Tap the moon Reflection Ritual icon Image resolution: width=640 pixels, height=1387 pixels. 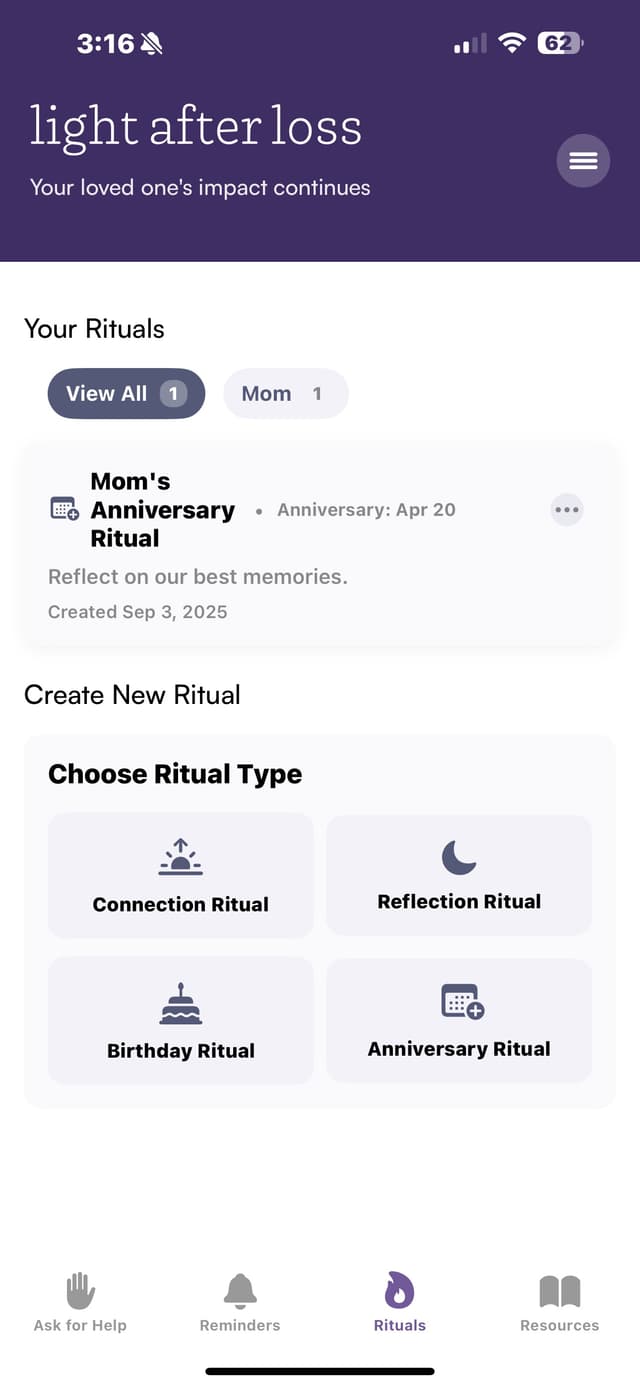pyautogui.click(x=459, y=857)
